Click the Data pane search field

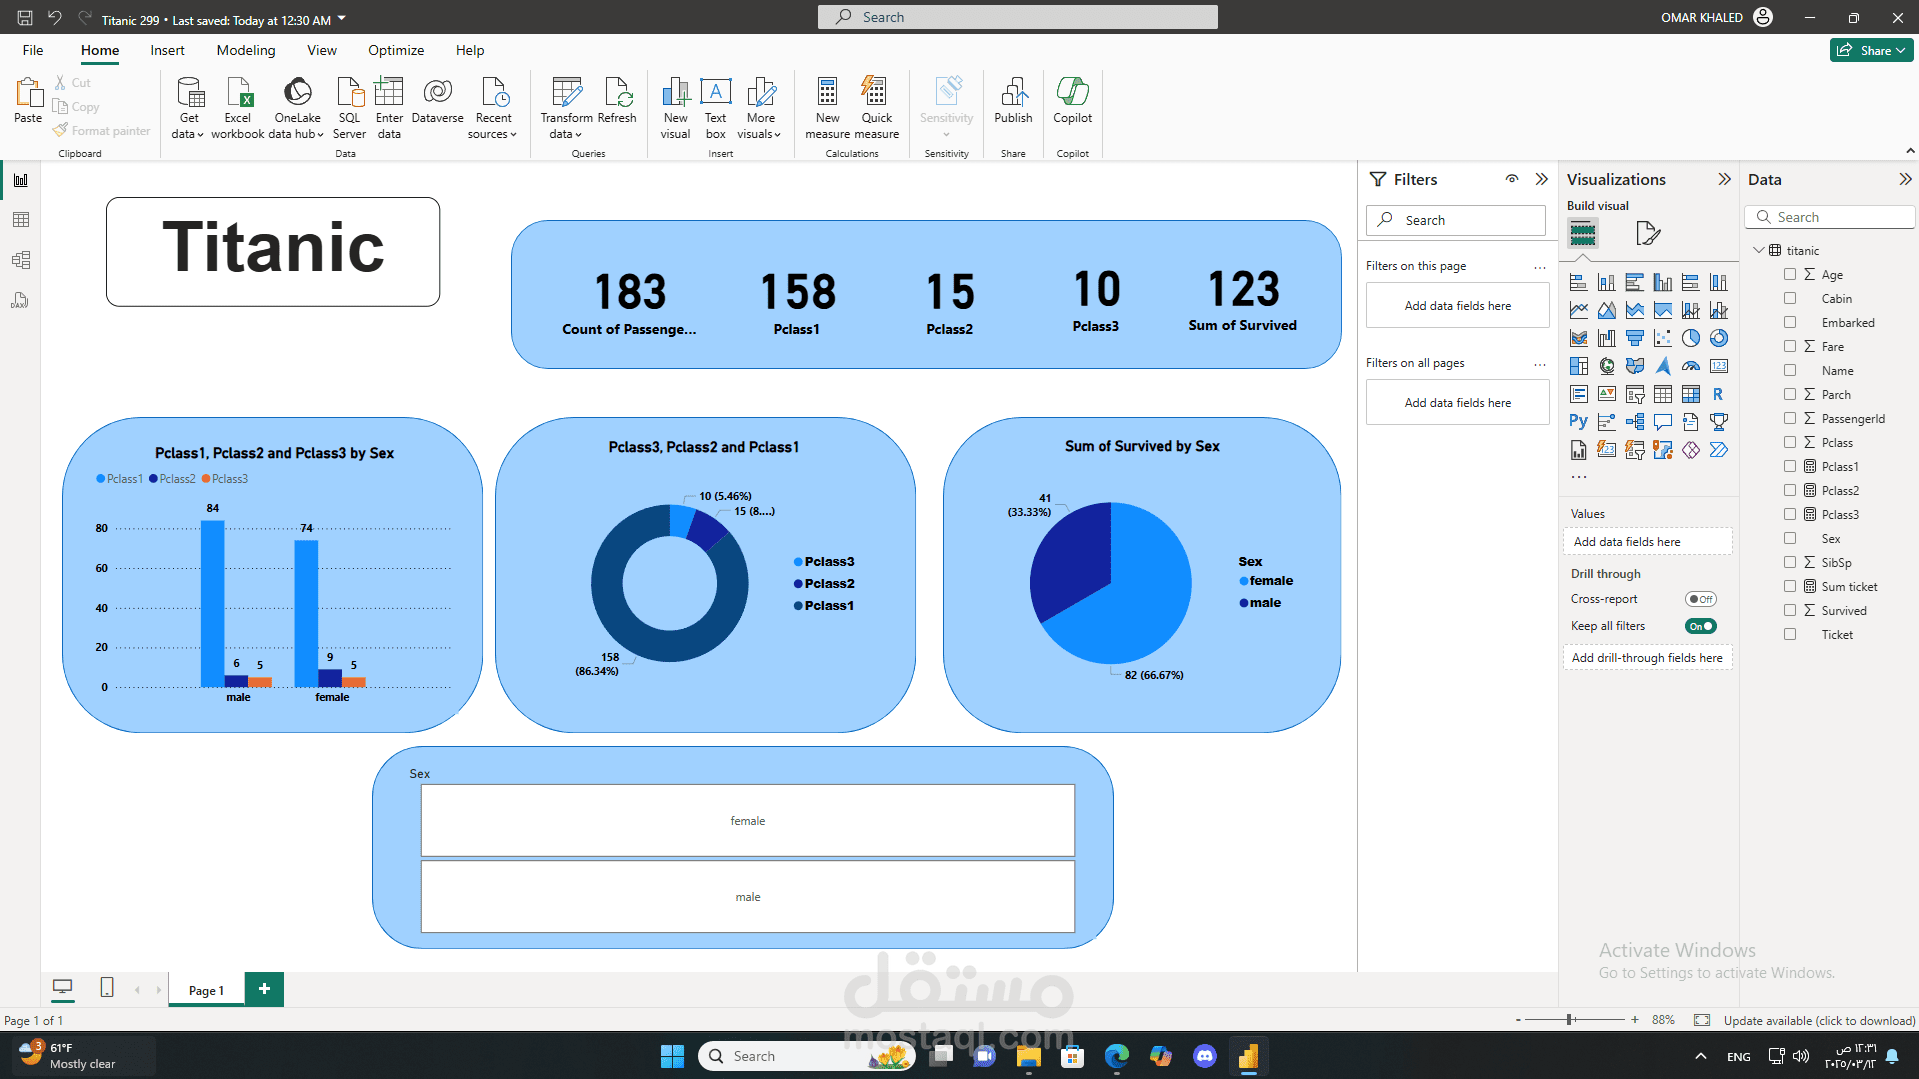click(1830, 217)
